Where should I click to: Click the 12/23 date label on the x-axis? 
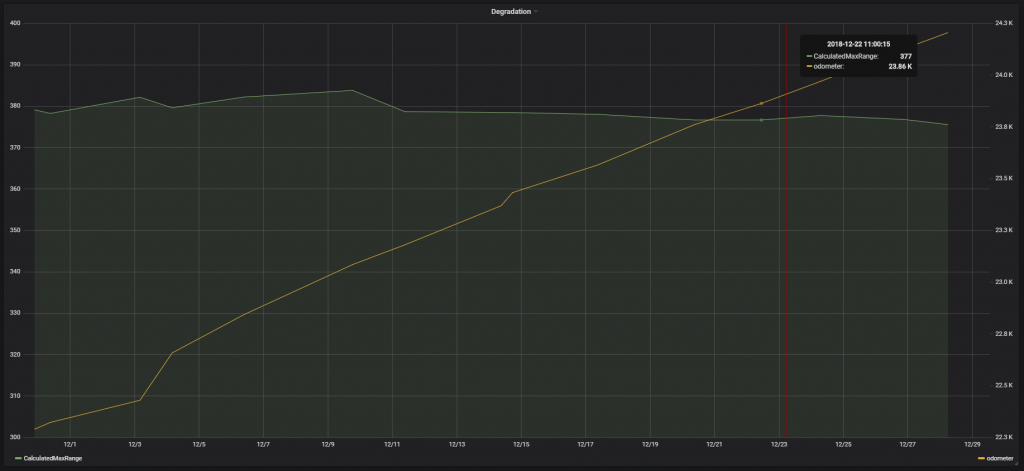click(779, 443)
